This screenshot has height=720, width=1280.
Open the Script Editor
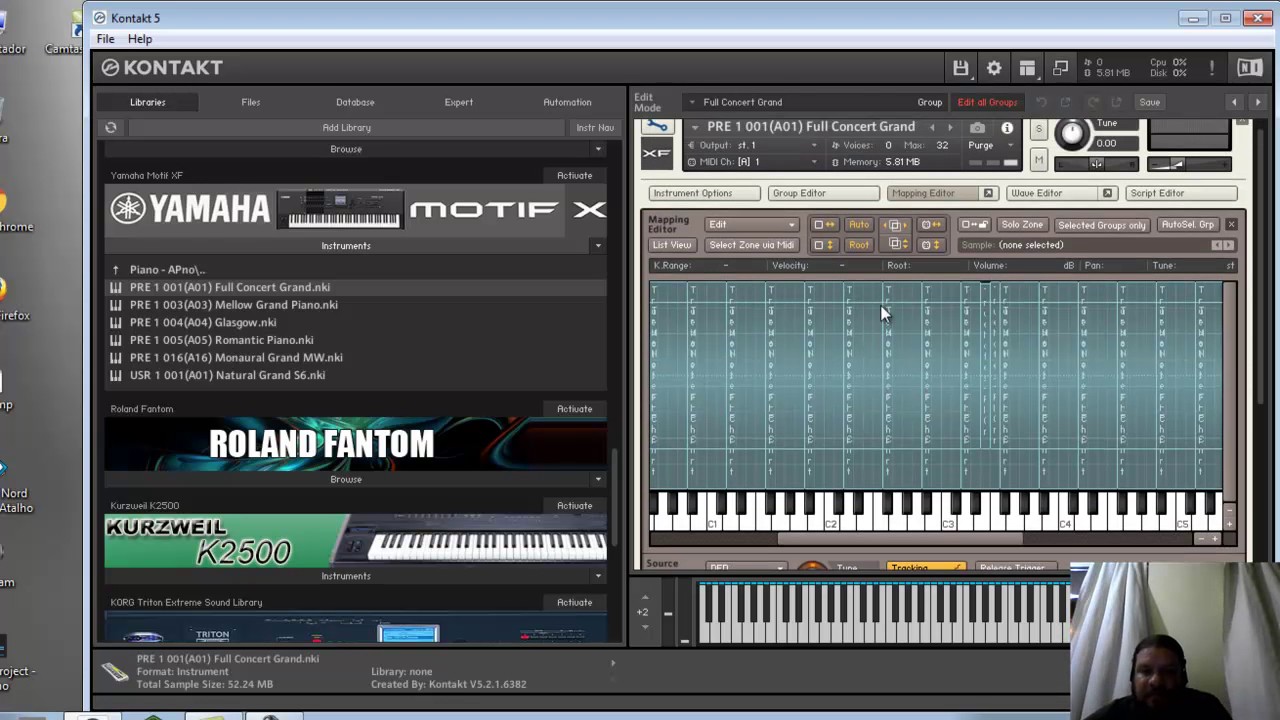(1181, 193)
